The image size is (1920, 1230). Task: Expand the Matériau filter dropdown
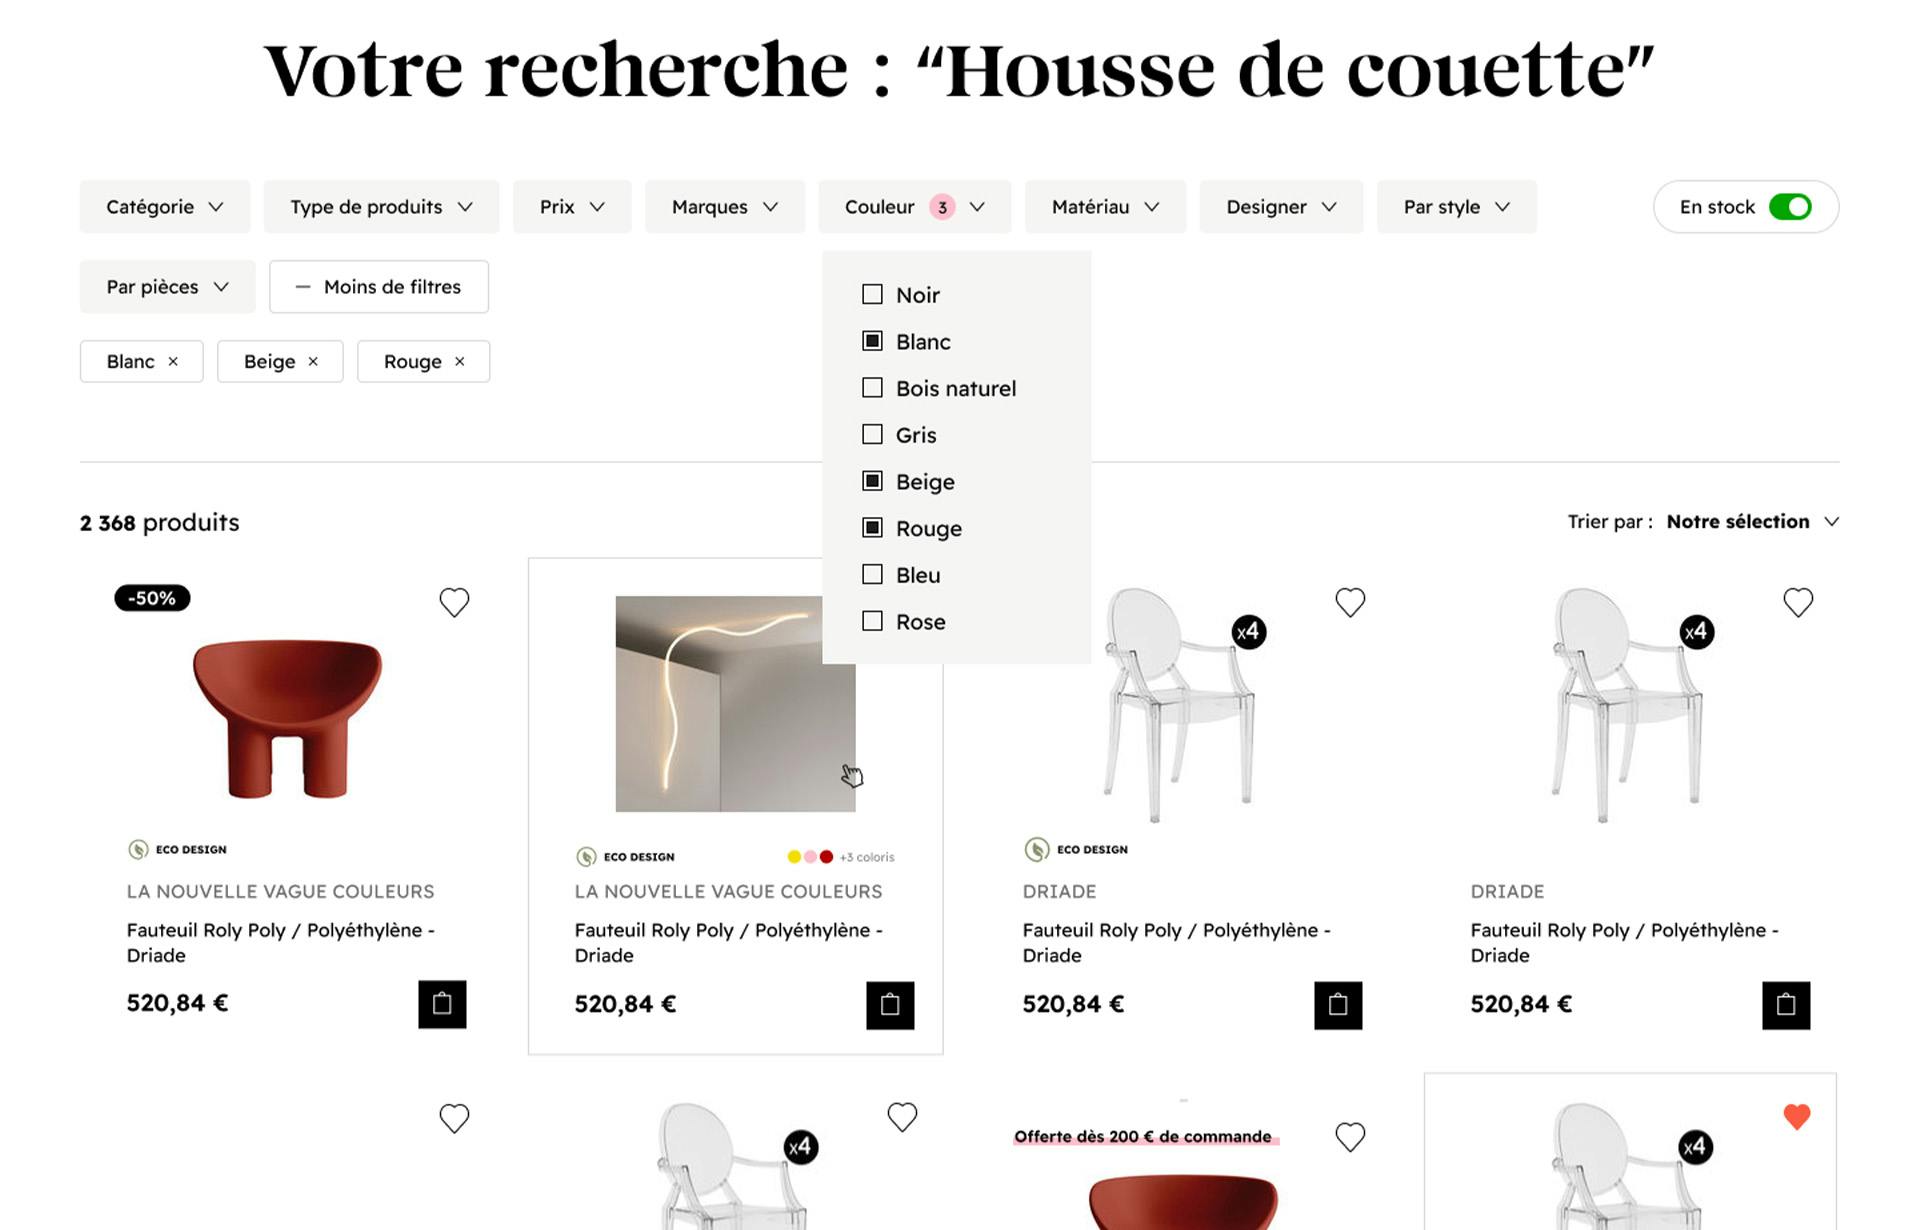click(x=1105, y=207)
